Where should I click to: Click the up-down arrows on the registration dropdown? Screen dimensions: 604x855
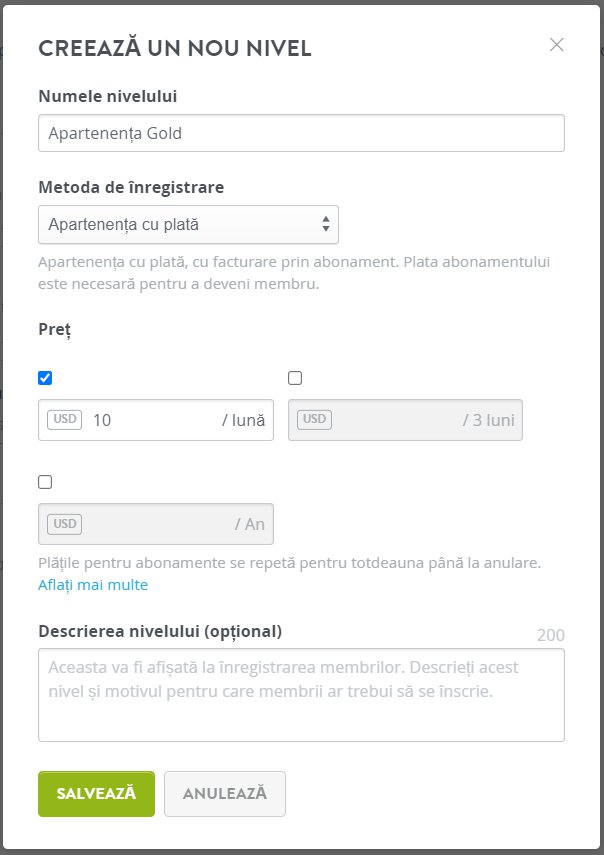(x=325, y=224)
